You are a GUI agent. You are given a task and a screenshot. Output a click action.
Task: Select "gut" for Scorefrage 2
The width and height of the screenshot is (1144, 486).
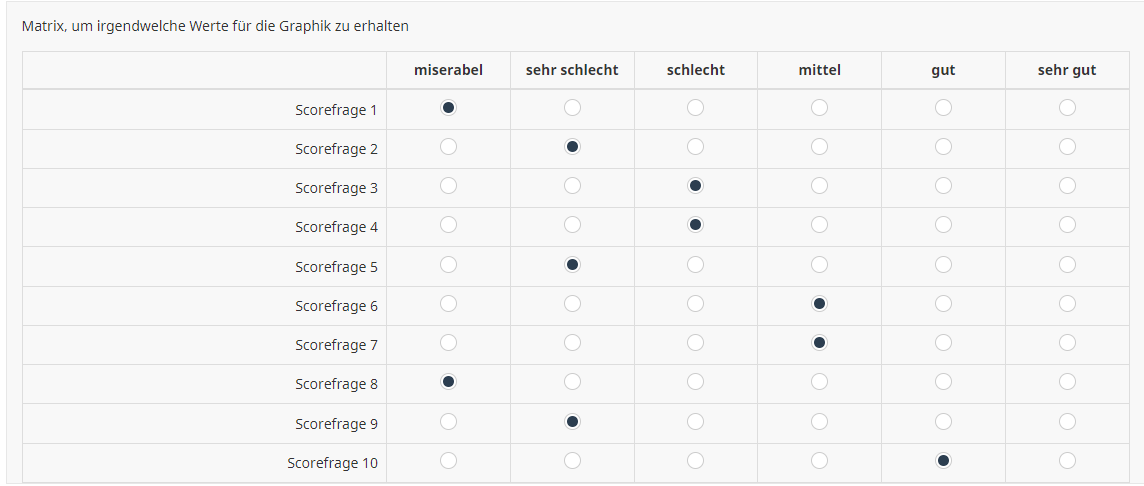point(943,147)
